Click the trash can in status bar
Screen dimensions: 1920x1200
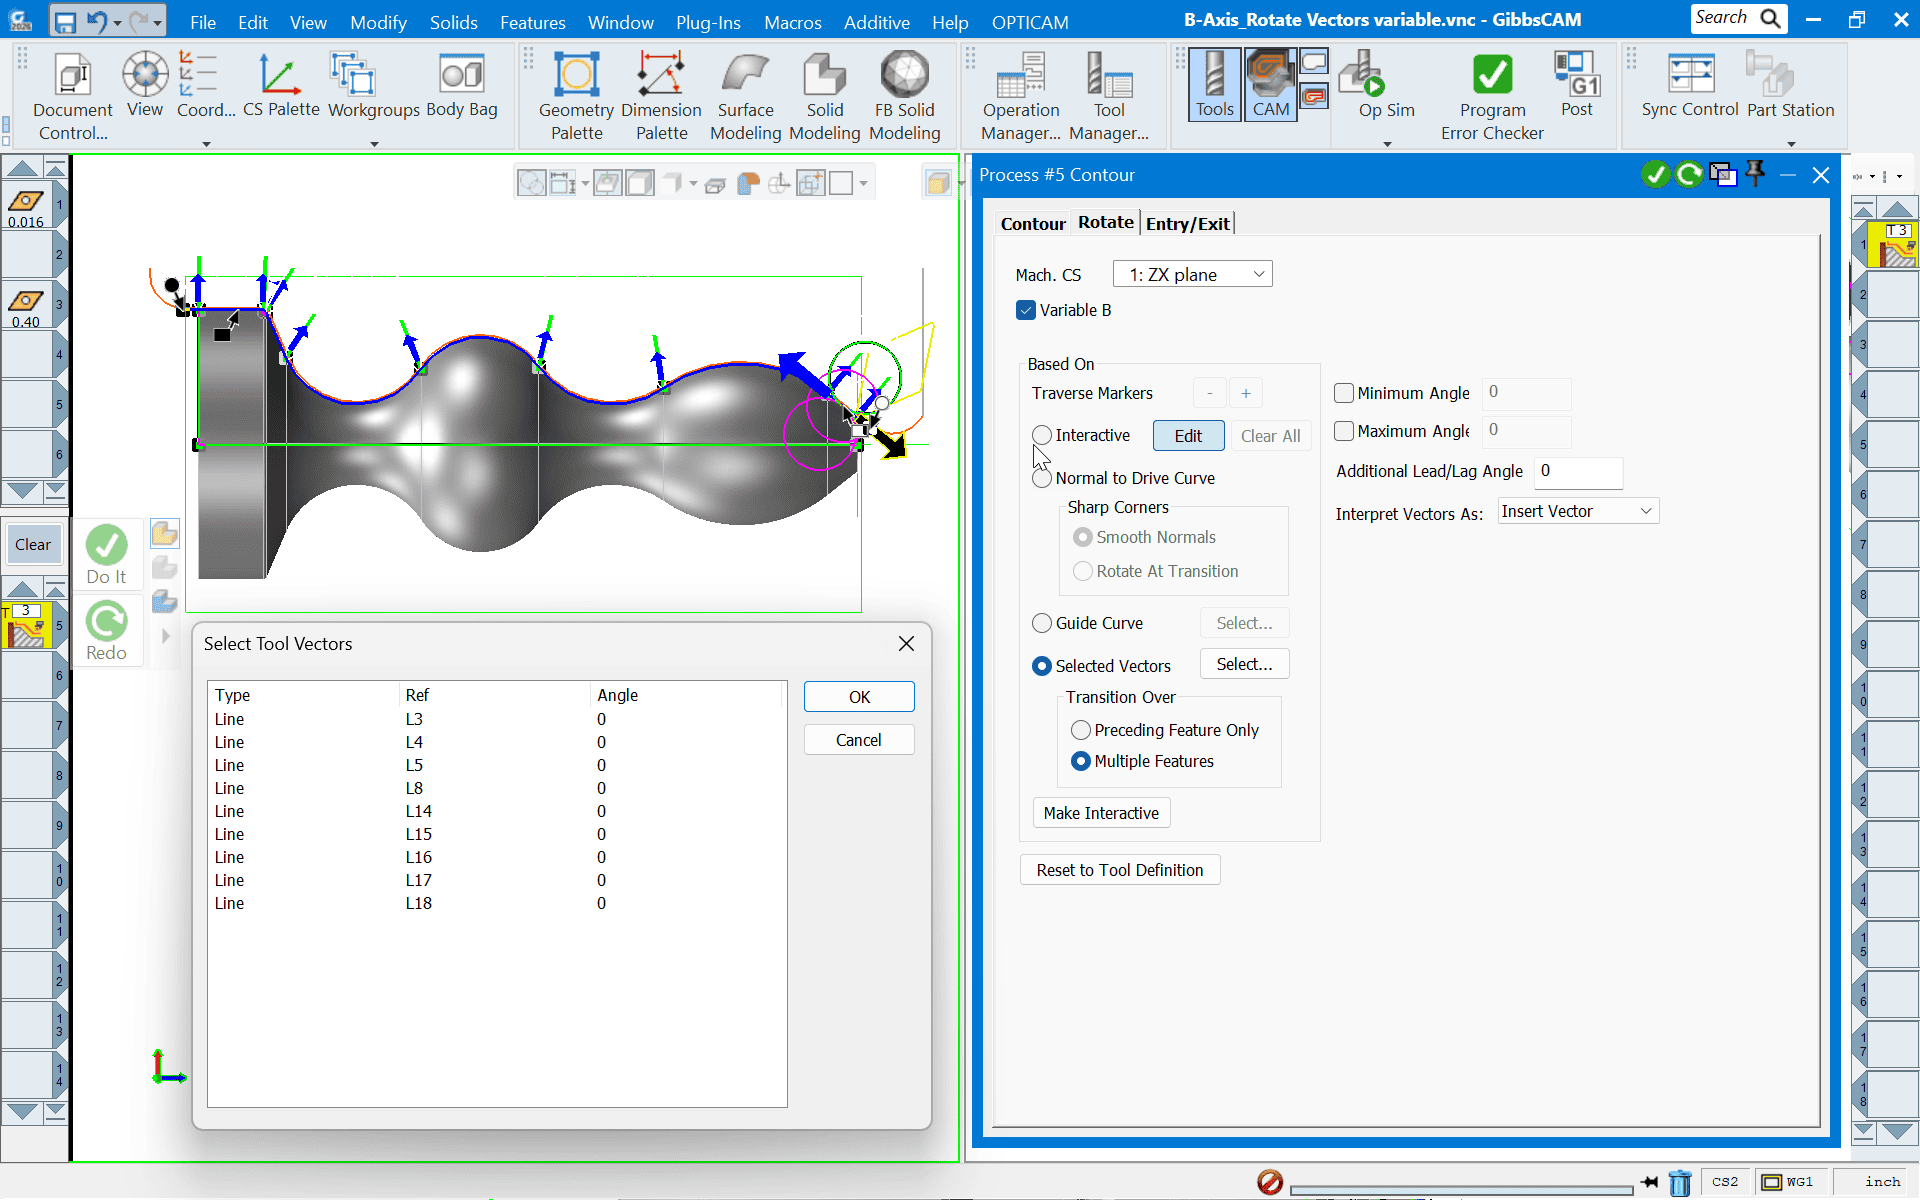click(1679, 1183)
